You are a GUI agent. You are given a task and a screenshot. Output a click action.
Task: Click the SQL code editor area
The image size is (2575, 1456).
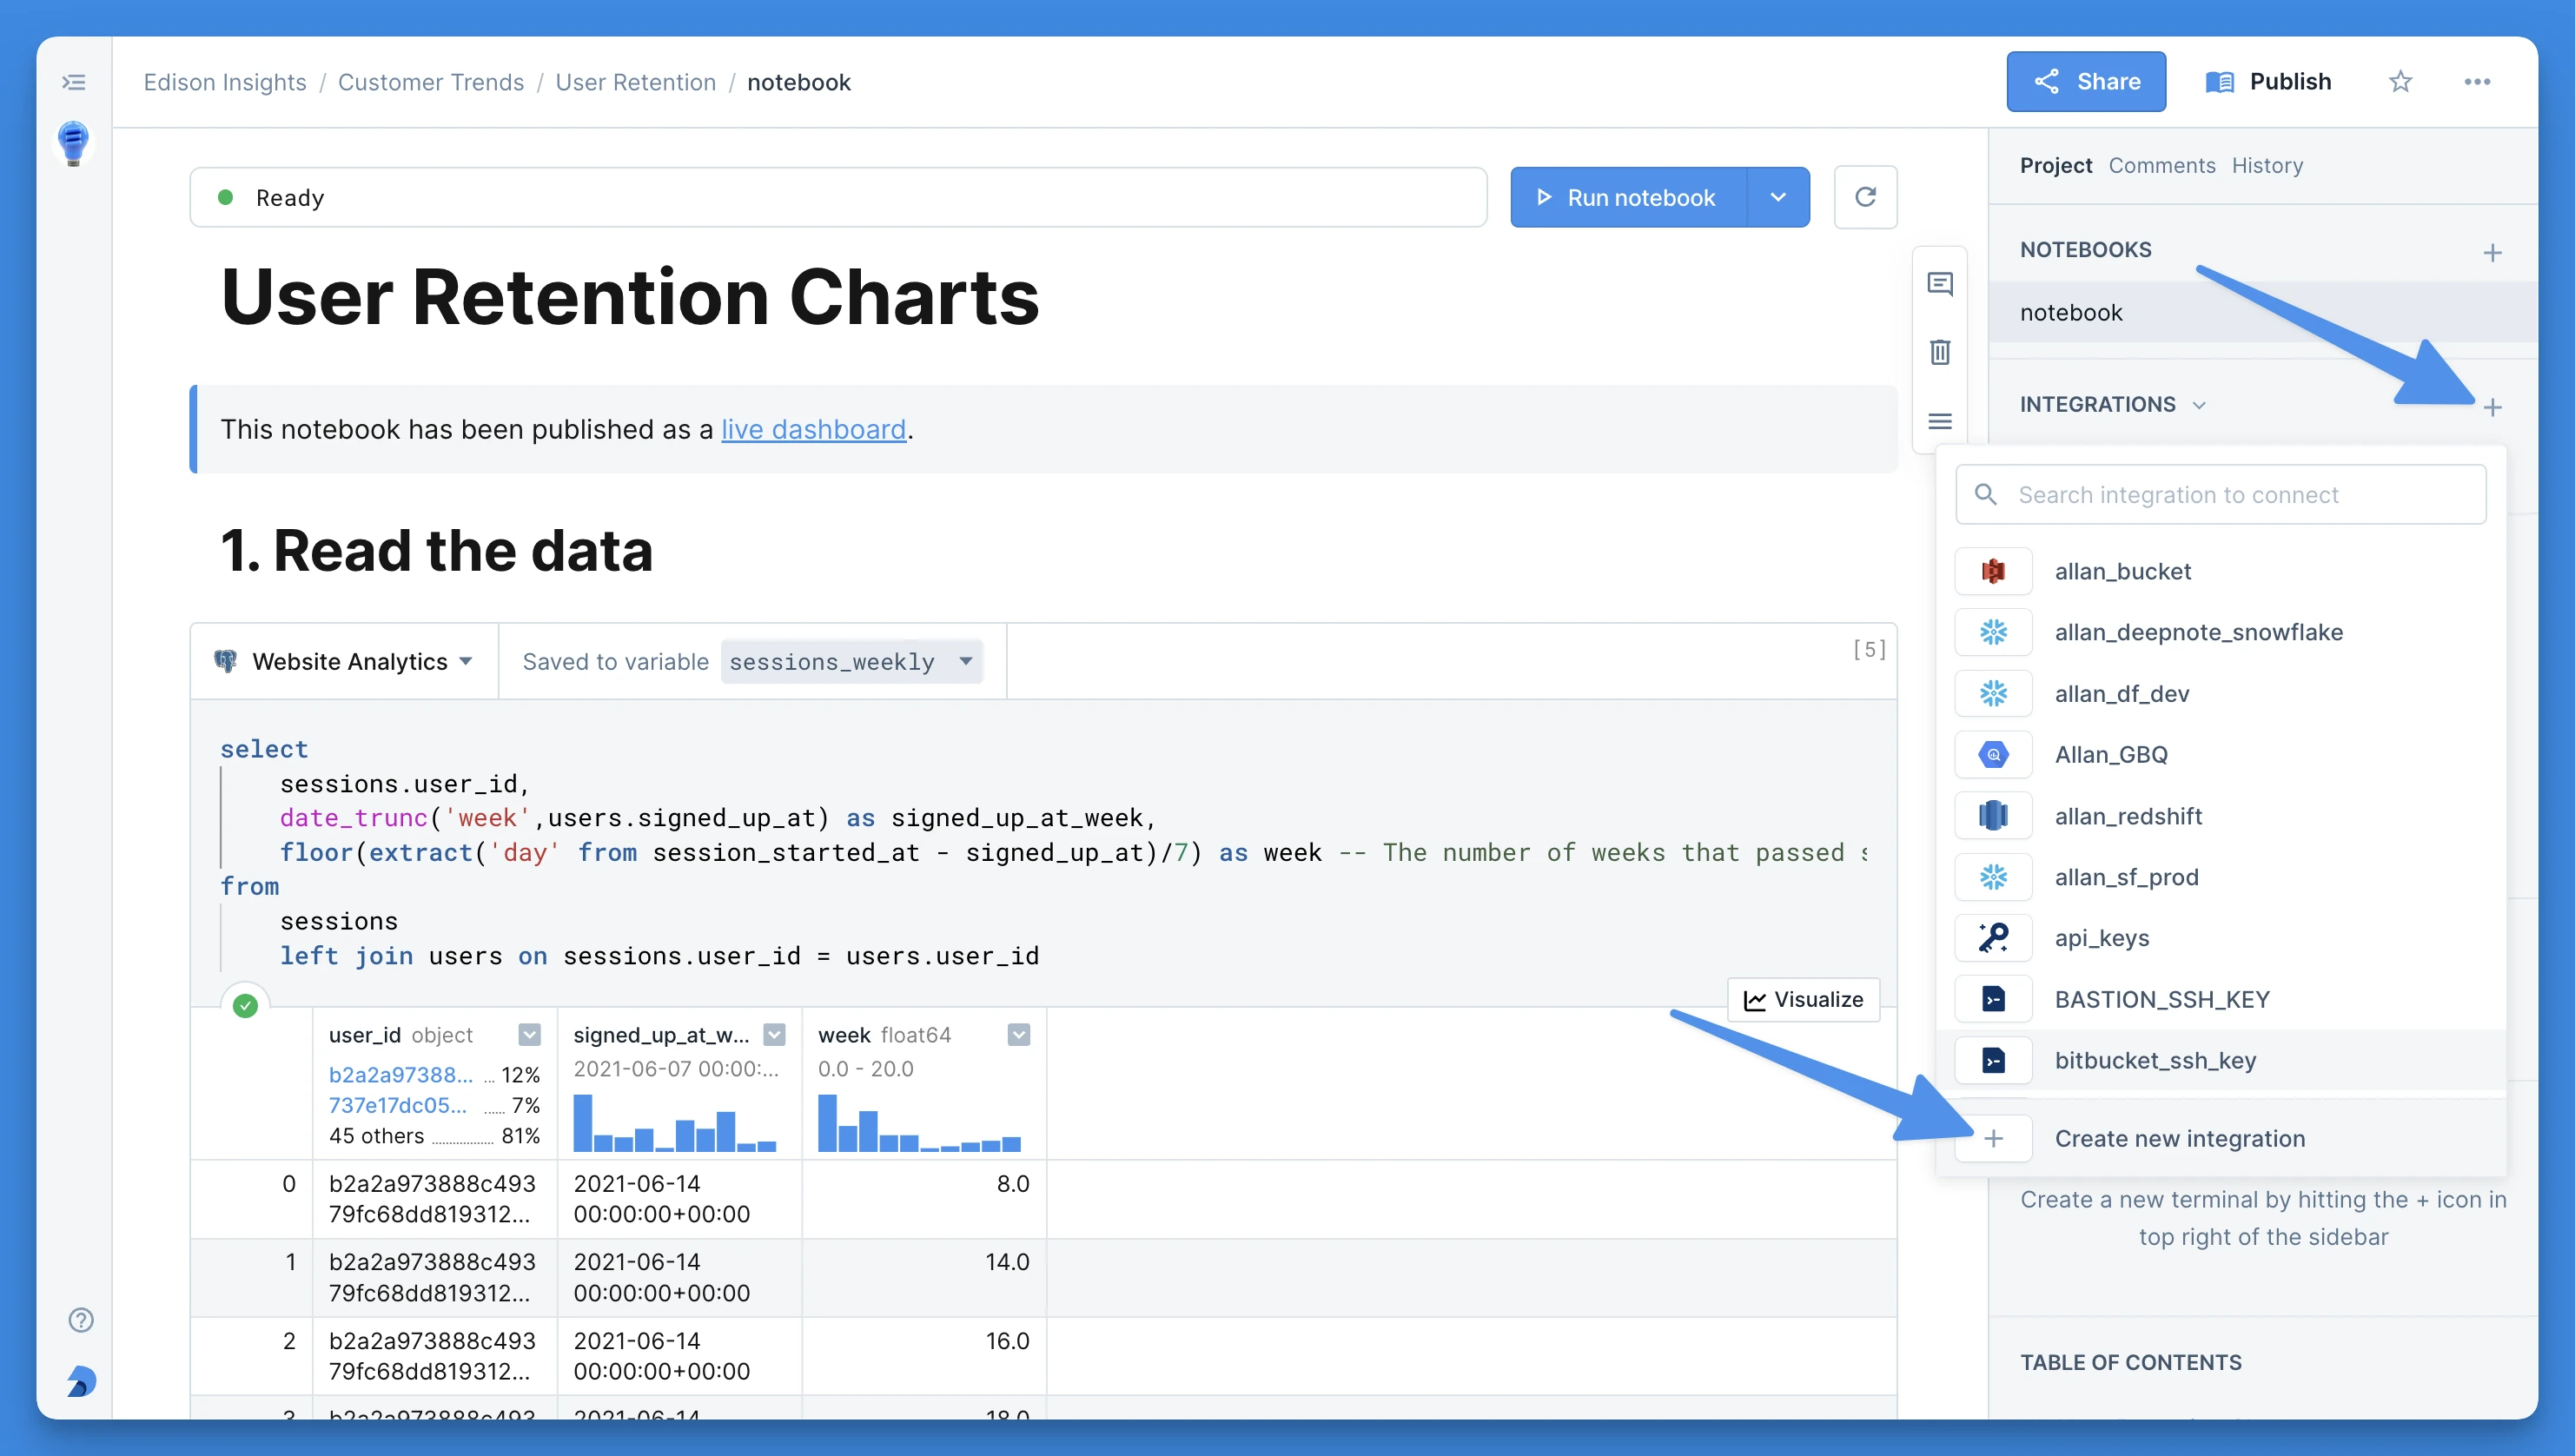point(1043,852)
